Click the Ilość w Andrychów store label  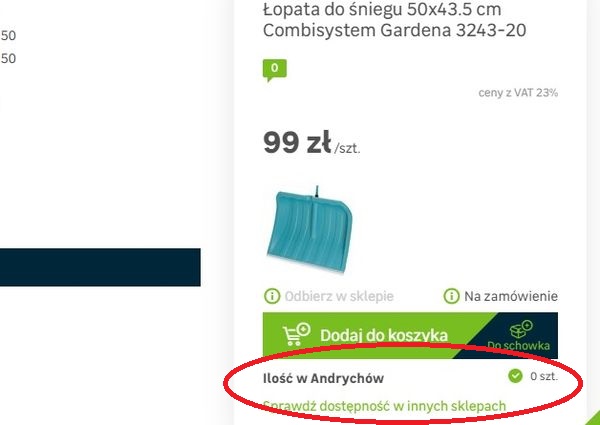tap(323, 378)
